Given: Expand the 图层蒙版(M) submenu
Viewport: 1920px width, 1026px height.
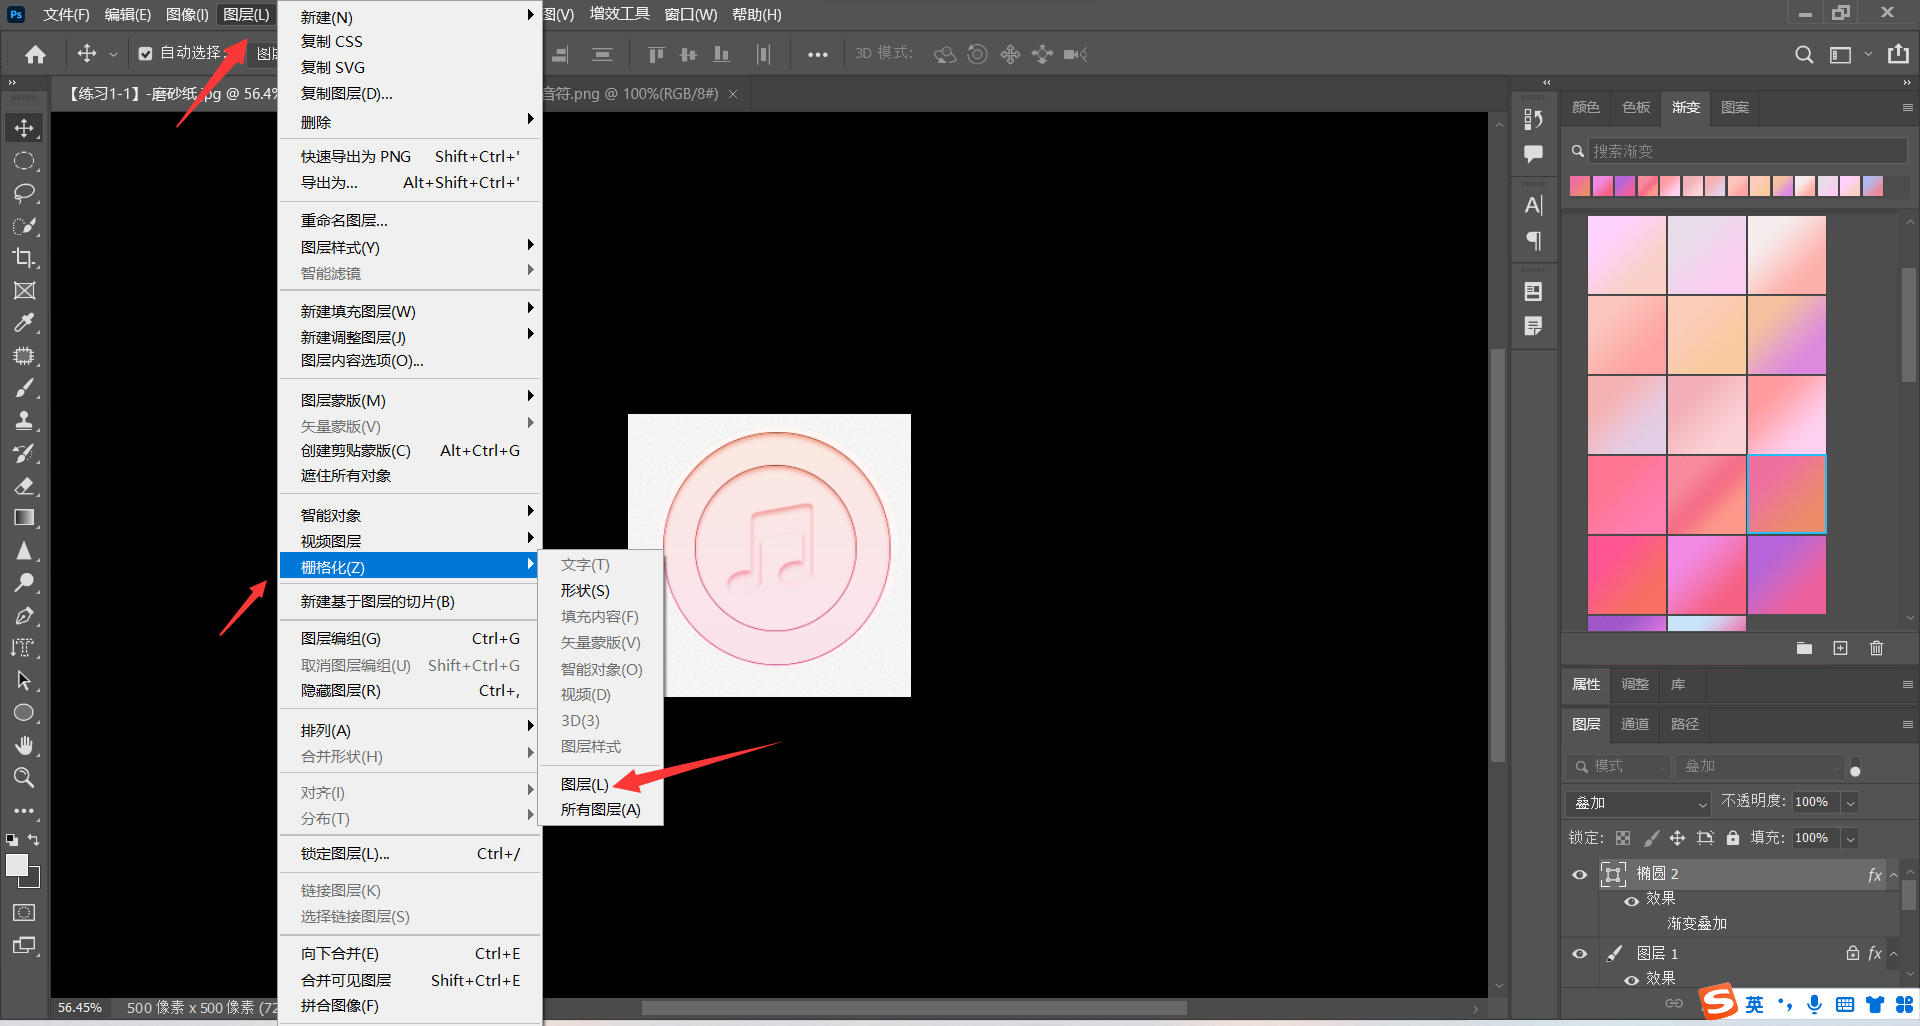Looking at the screenshot, I should click(410, 400).
